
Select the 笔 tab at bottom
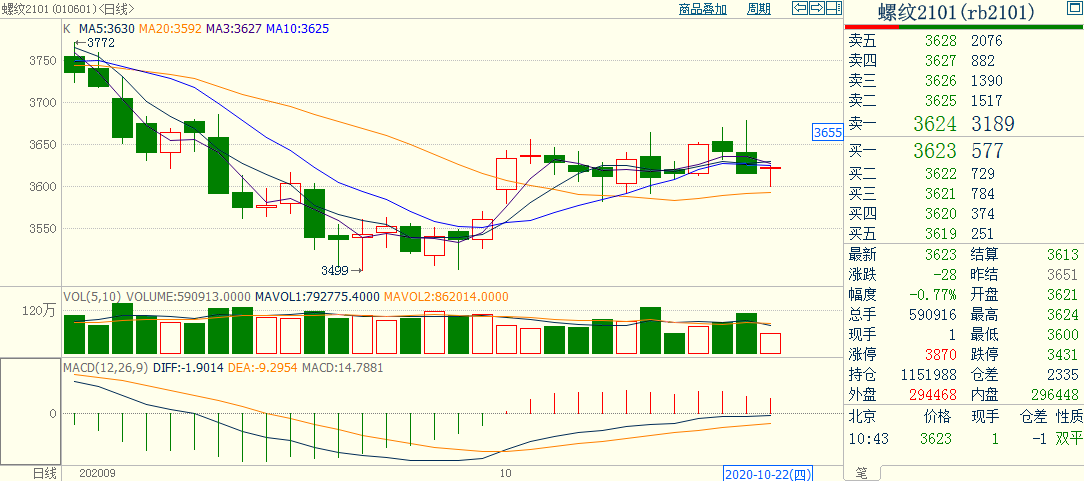point(860,472)
